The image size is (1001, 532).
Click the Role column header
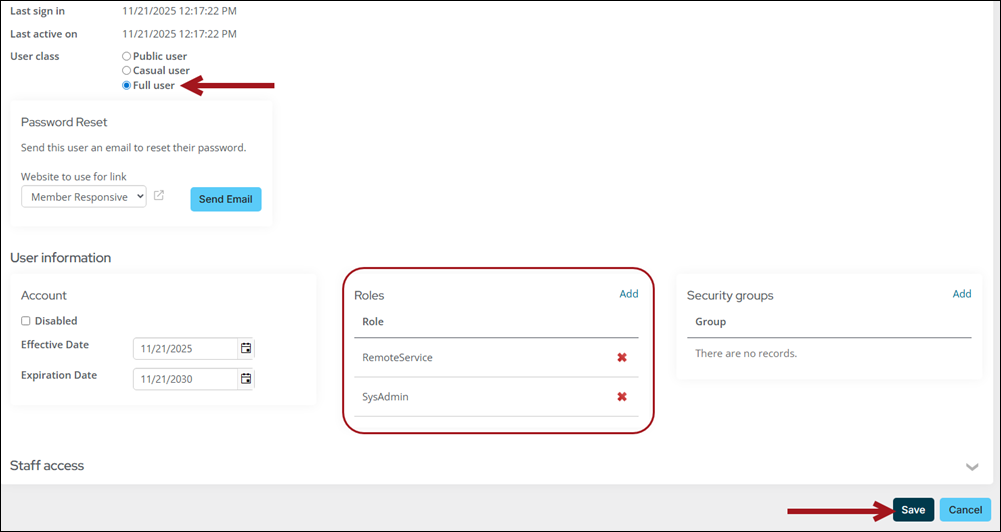tap(373, 322)
